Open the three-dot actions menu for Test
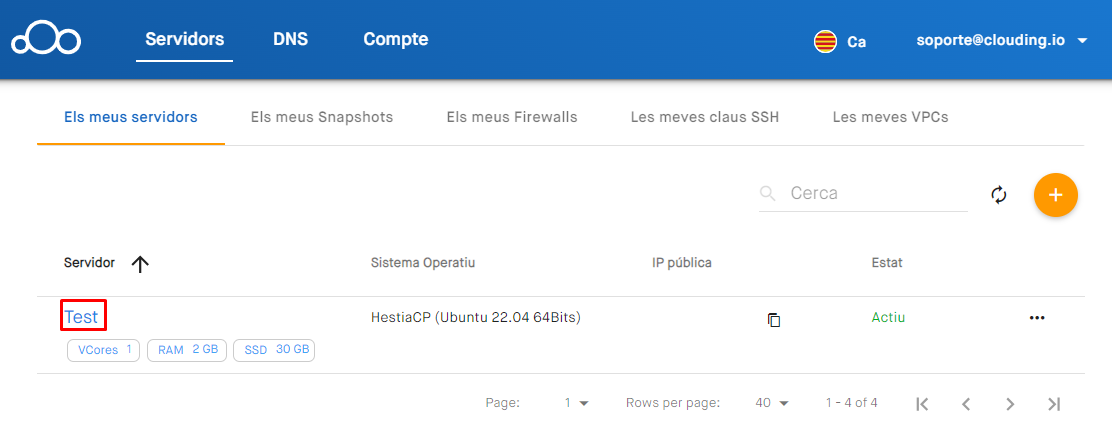Image resolution: width=1112 pixels, height=438 pixels. 1036,318
